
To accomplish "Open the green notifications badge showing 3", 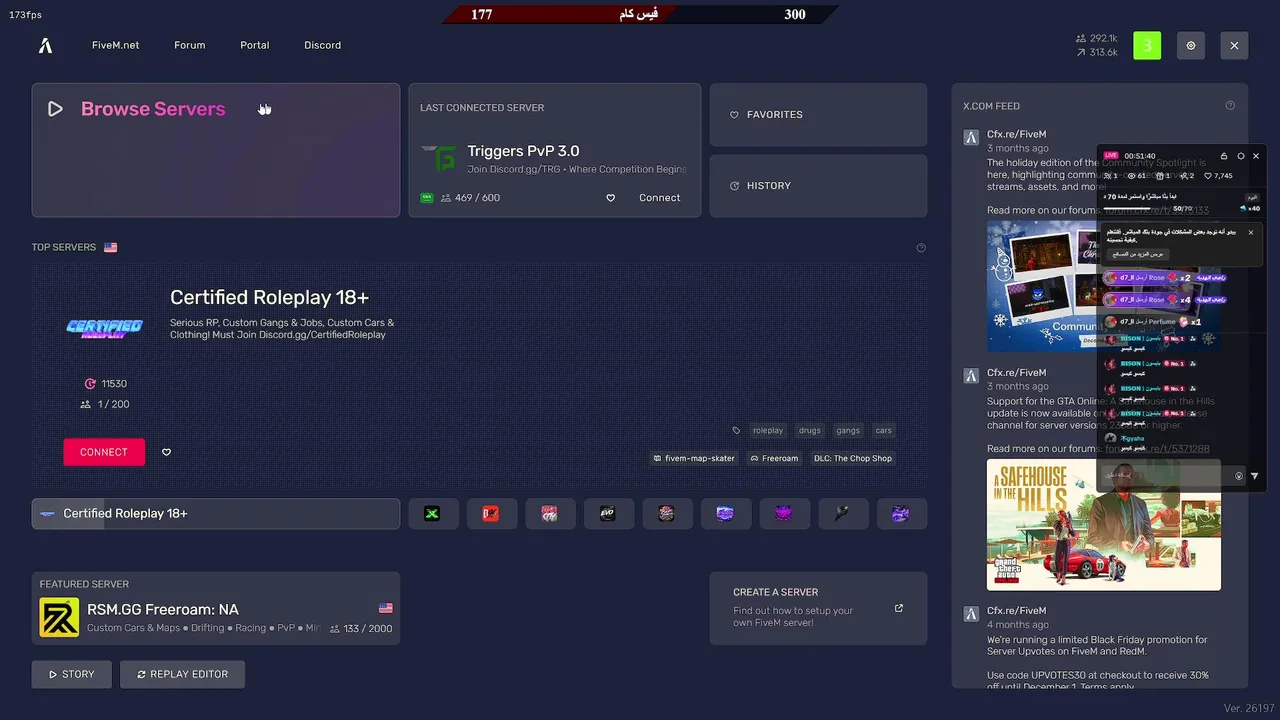I will tap(1147, 45).
